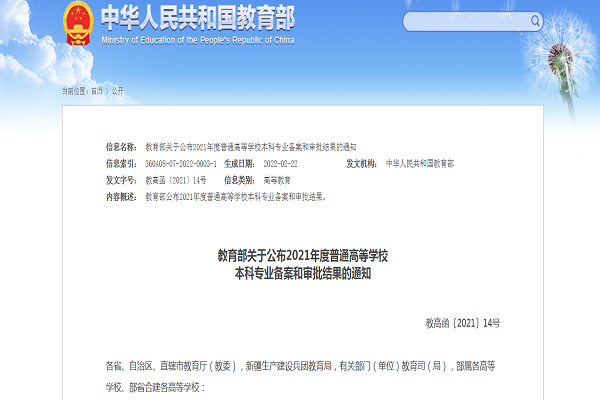This screenshot has width=600, height=400.
Task: Click the 信息类别 label
Action: pyautogui.click(x=240, y=180)
